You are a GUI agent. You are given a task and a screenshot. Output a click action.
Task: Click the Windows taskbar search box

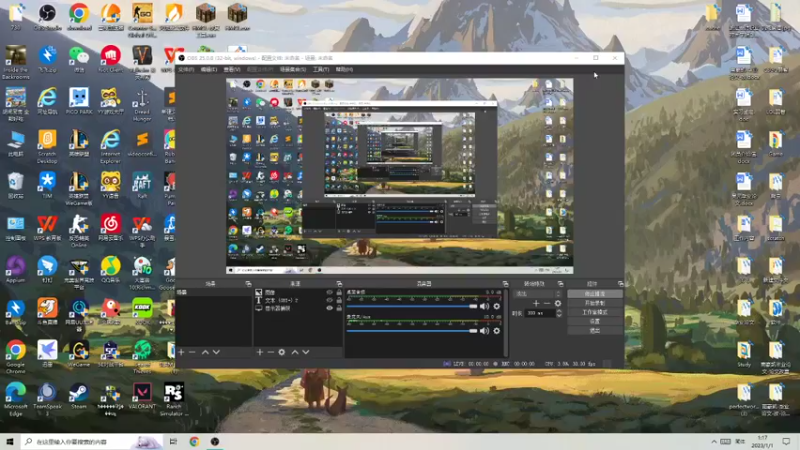92,442
